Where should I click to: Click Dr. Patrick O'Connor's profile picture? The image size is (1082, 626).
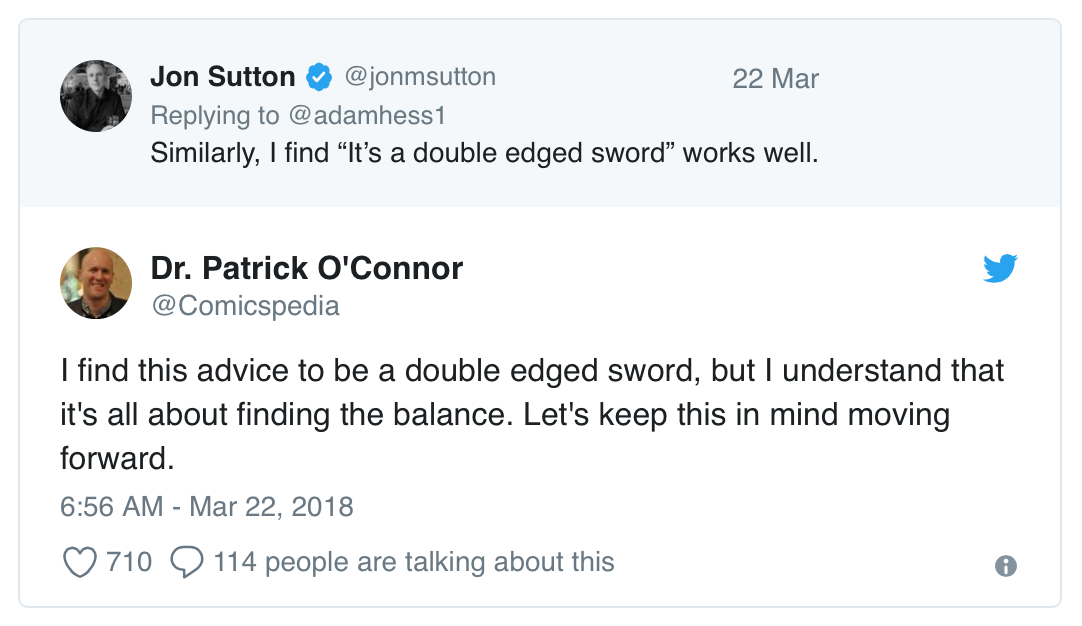tap(96, 283)
